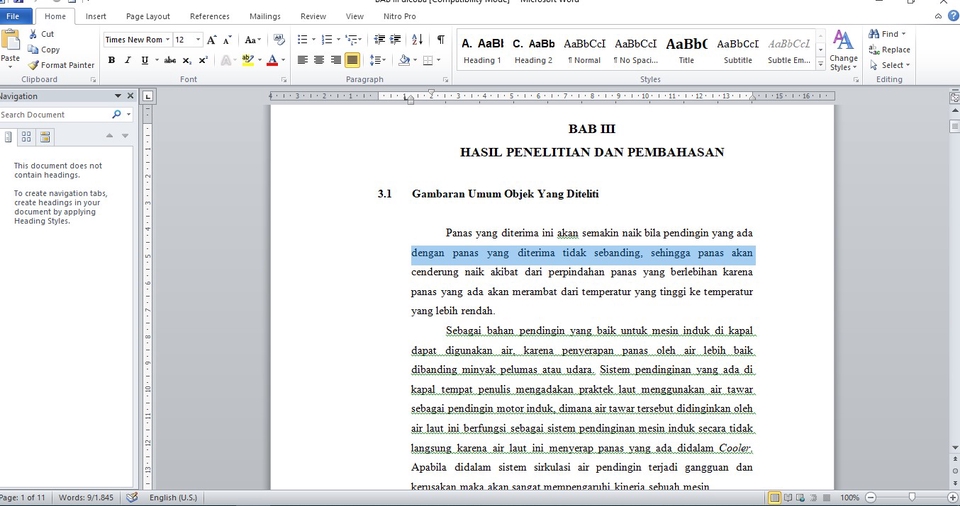The image size is (960, 506).
Task: Click font color red swatch button
Action: 272,60
